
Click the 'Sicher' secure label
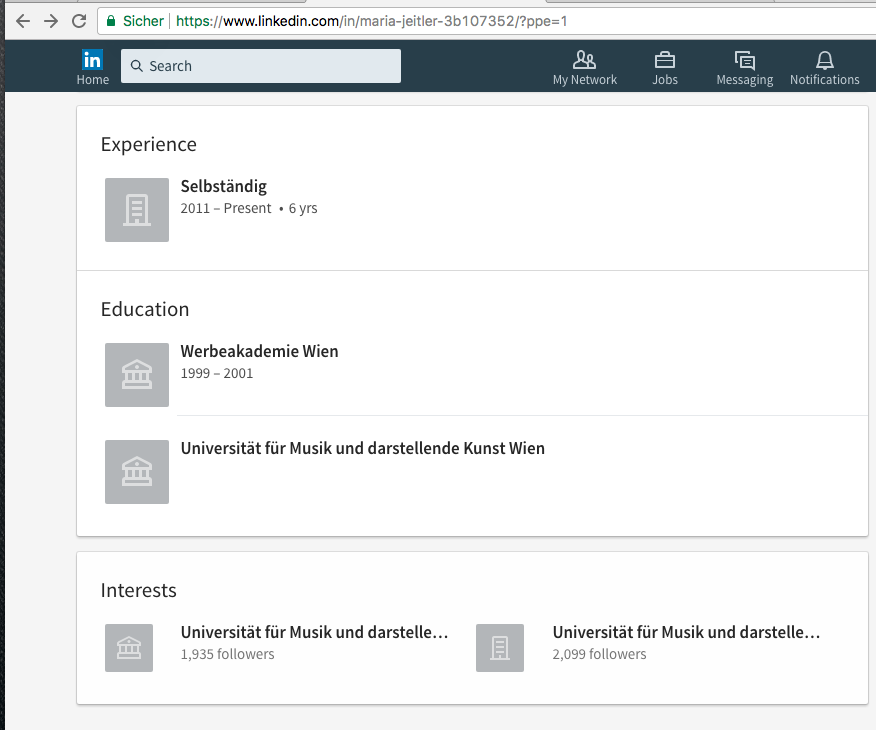(x=143, y=21)
